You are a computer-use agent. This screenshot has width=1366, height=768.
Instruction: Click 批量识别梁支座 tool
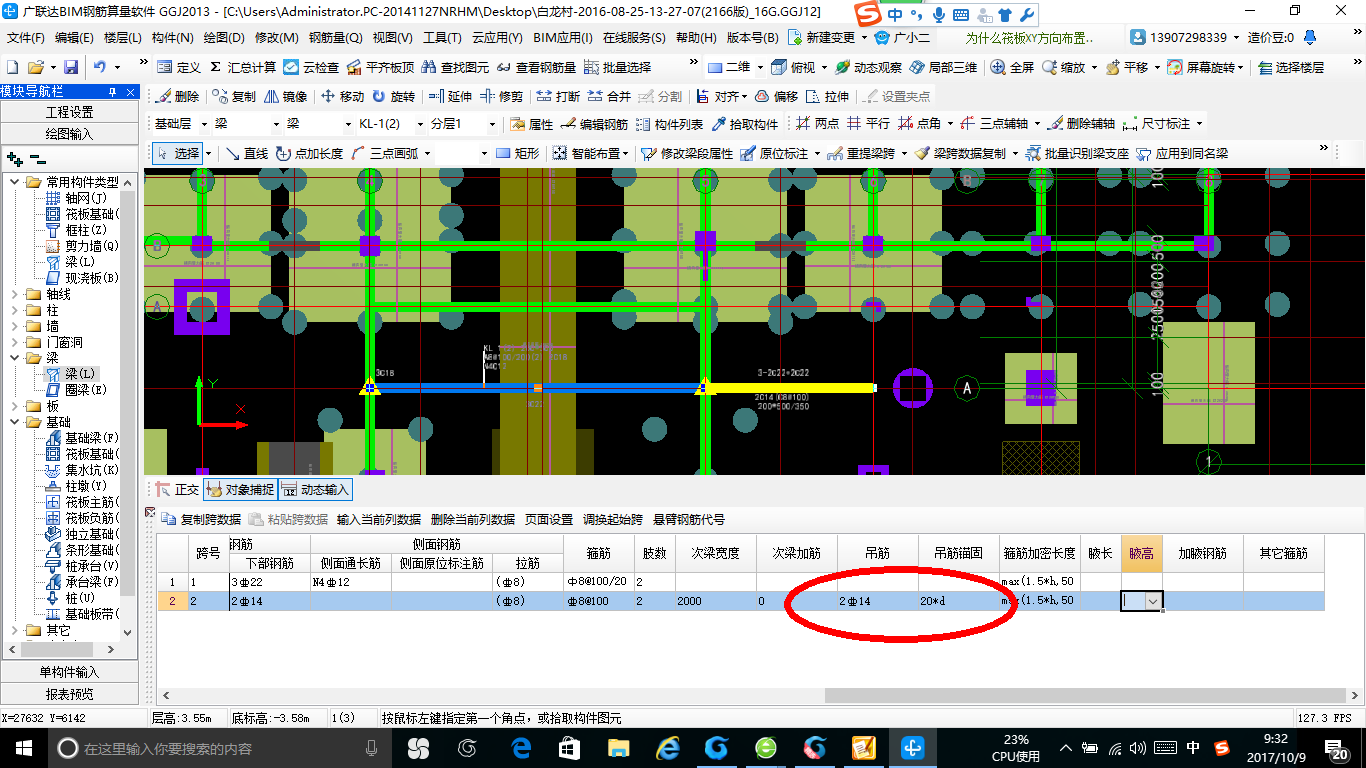(1077, 153)
